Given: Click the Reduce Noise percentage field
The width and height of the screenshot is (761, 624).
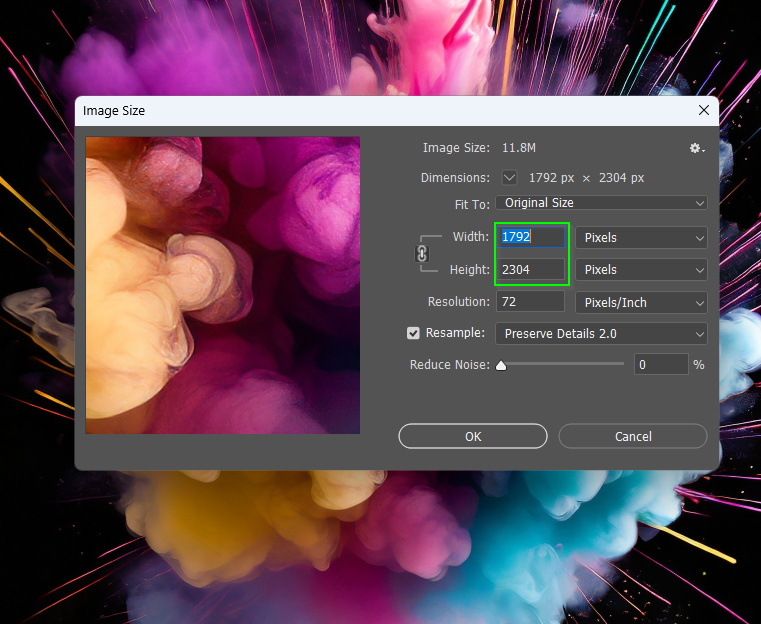Looking at the screenshot, I should [x=661, y=364].
